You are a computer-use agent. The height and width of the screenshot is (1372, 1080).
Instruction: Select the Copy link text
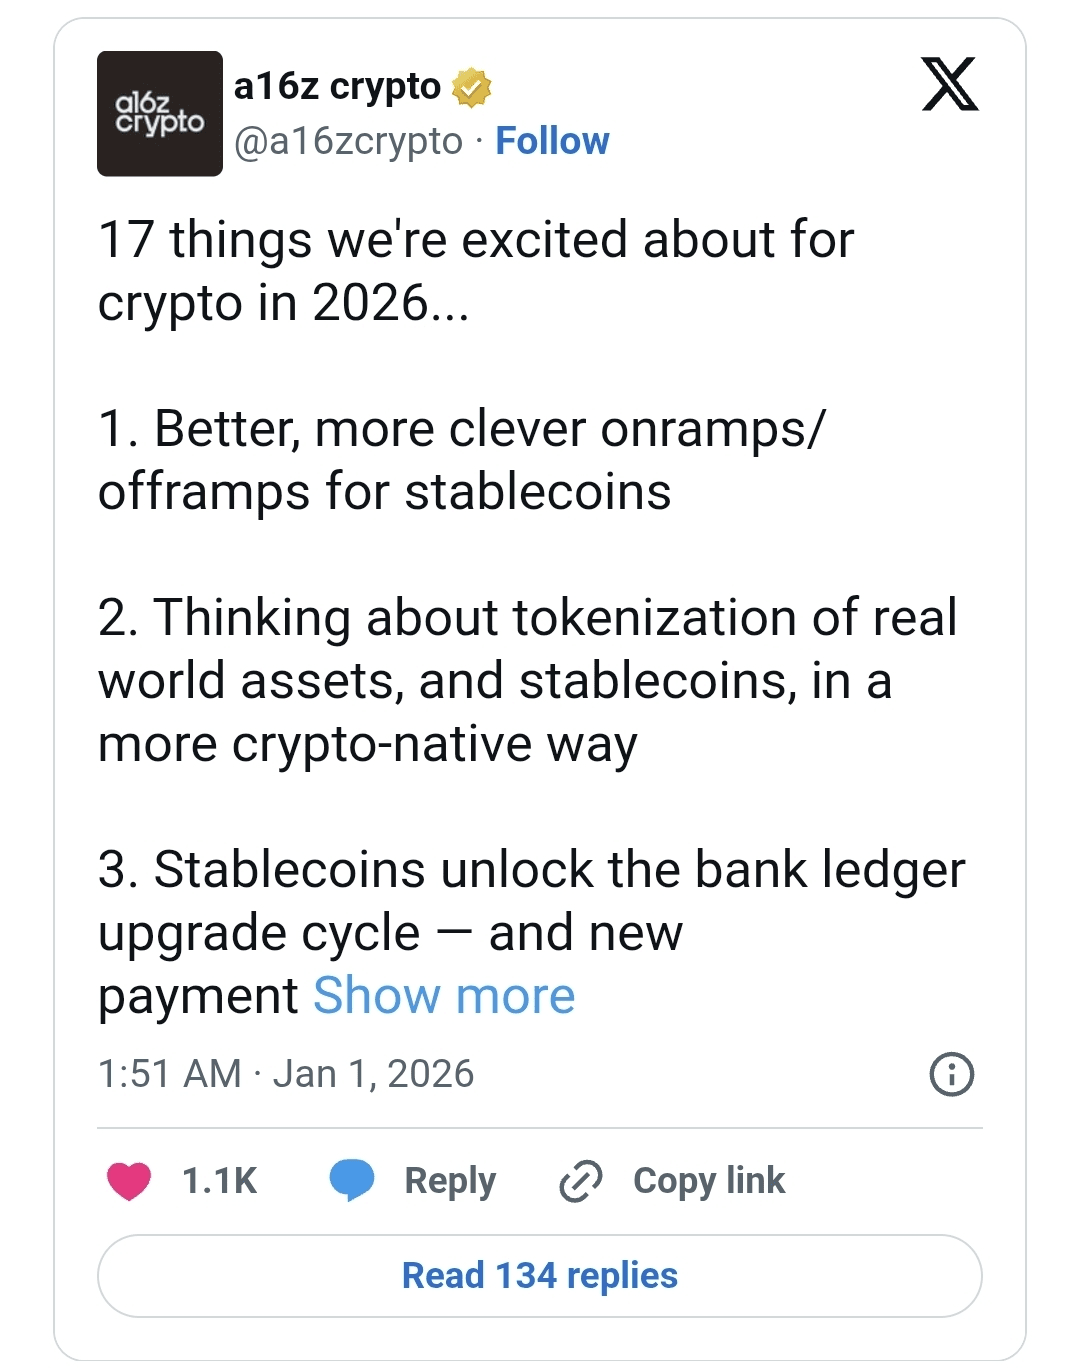(x=709, y=1181)
